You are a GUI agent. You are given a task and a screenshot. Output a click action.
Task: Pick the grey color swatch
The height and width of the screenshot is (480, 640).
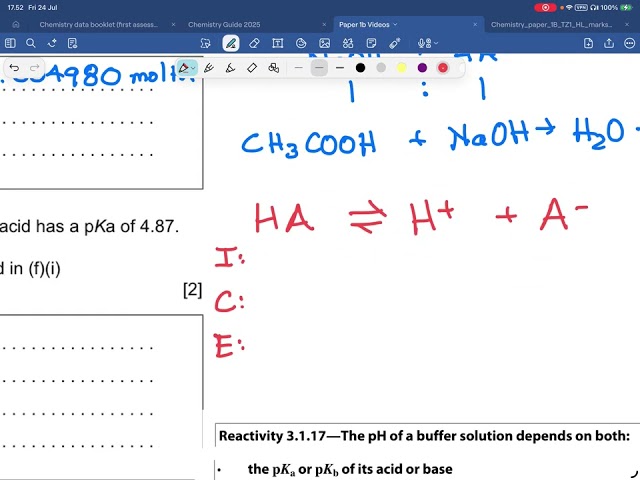point(381,68)
